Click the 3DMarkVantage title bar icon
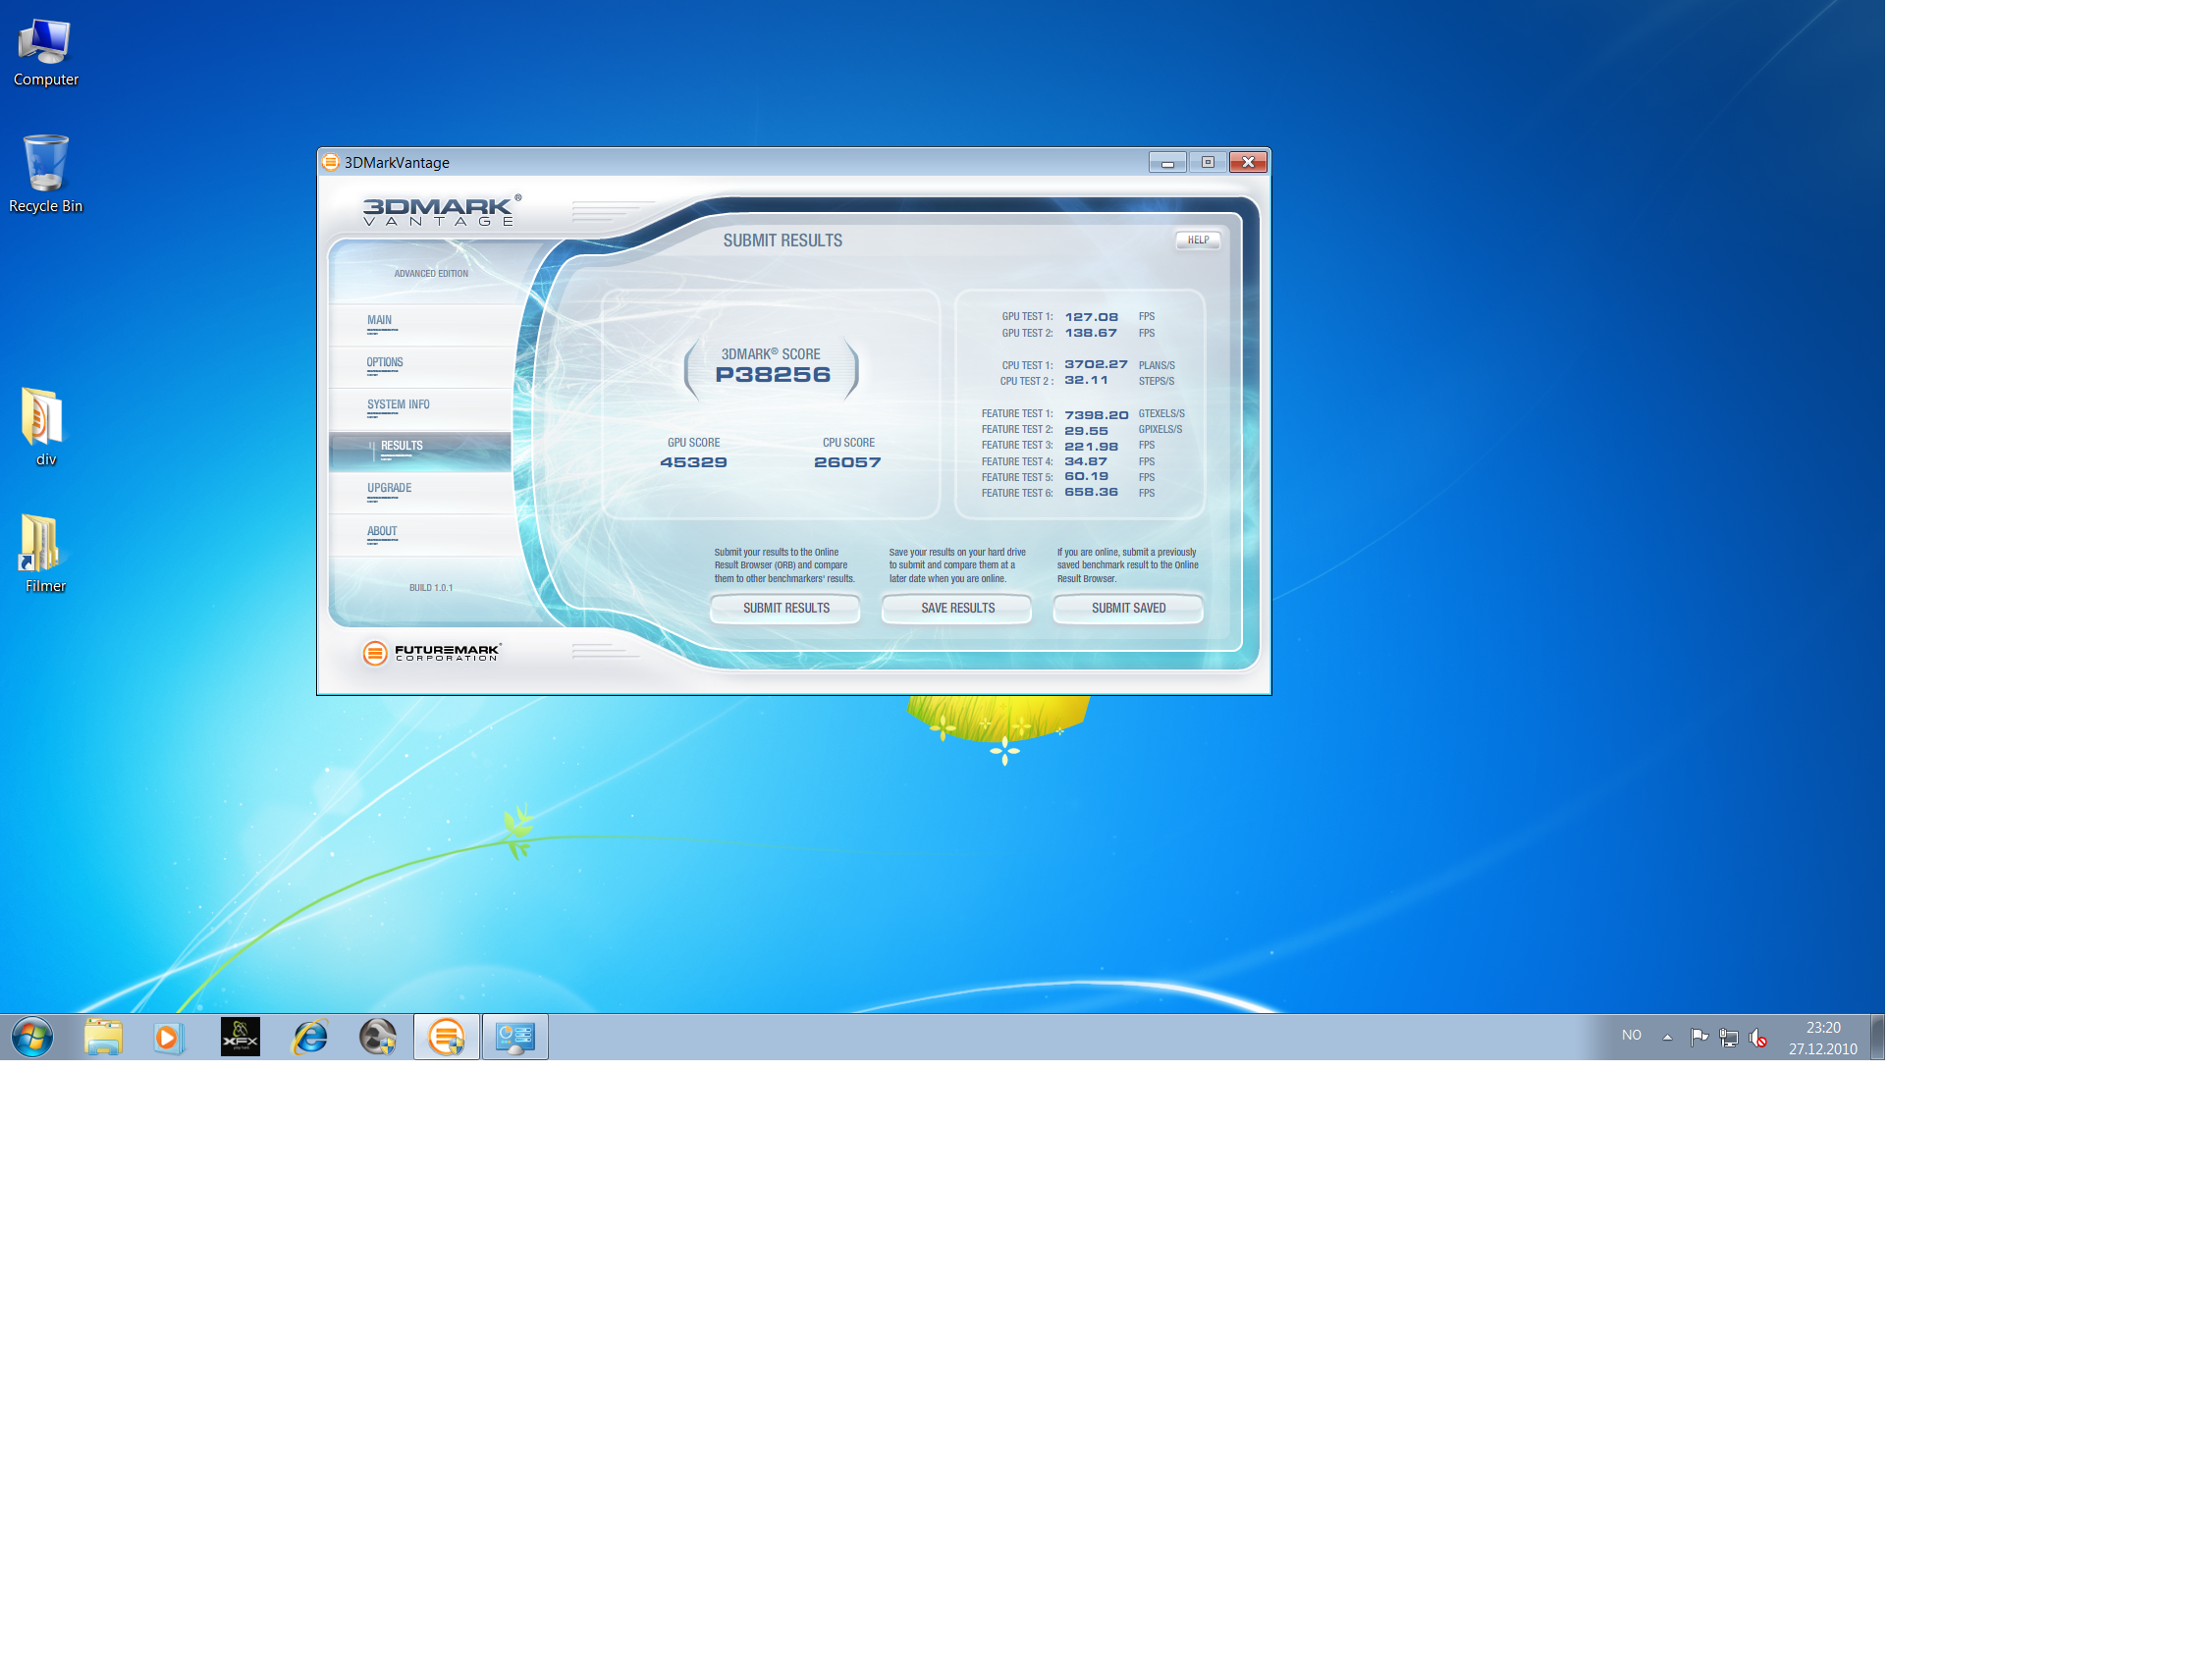This screenshot has height=1659, width=2212. [331, 162]
